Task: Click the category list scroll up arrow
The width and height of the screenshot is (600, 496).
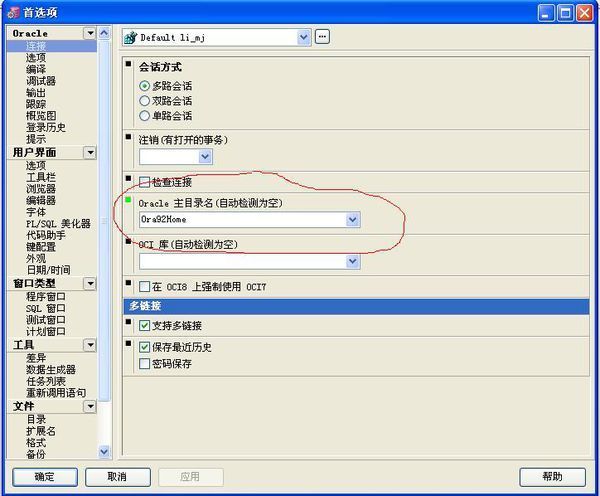Action: [x=104, y=33]
